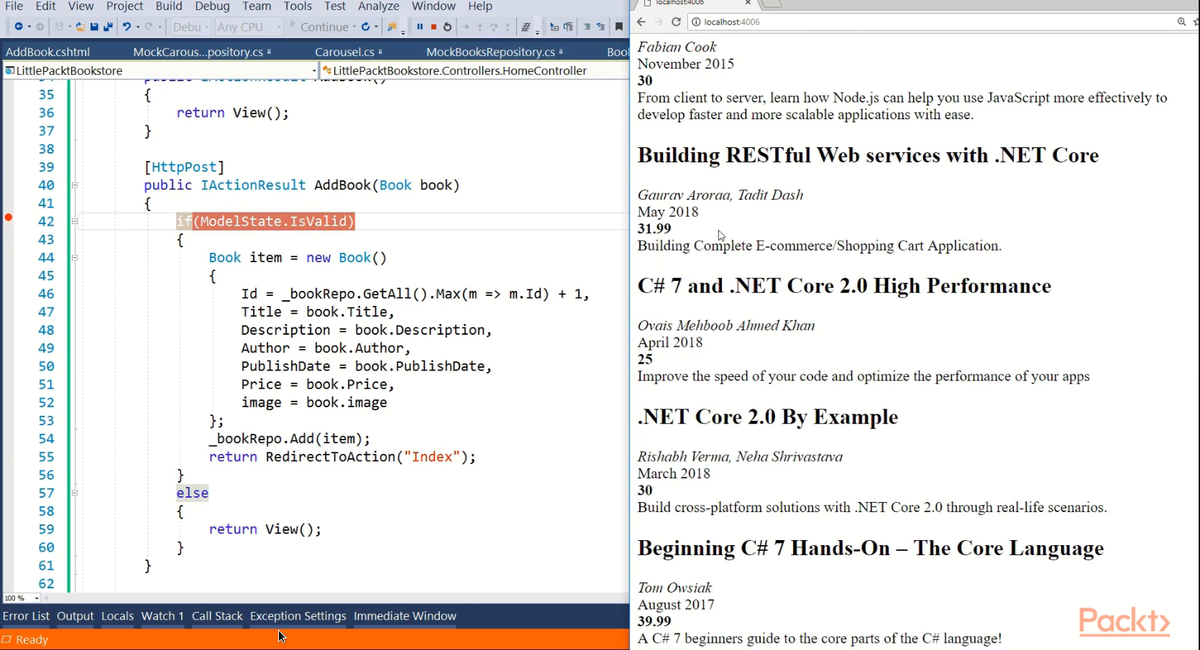Image resolution: width=1200 pixels, height=650 pixels.
Task: Open the Any CPU platform dropdown
Action: [249, 27]
